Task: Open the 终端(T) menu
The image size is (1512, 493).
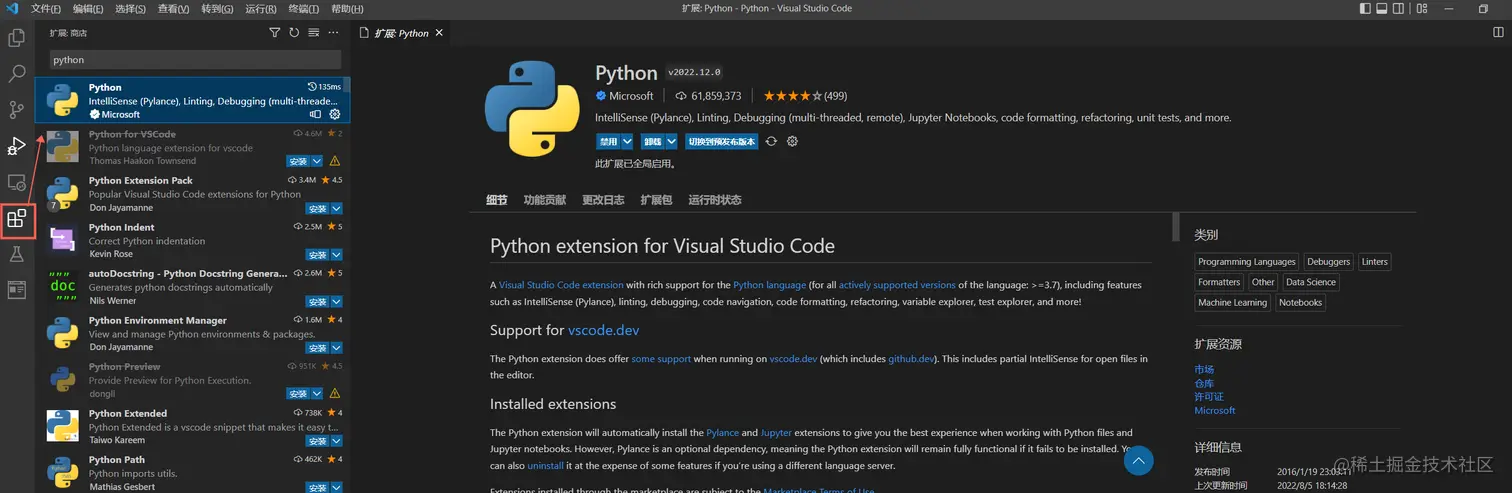Action: pyautogui.click(x=304, y=9)
